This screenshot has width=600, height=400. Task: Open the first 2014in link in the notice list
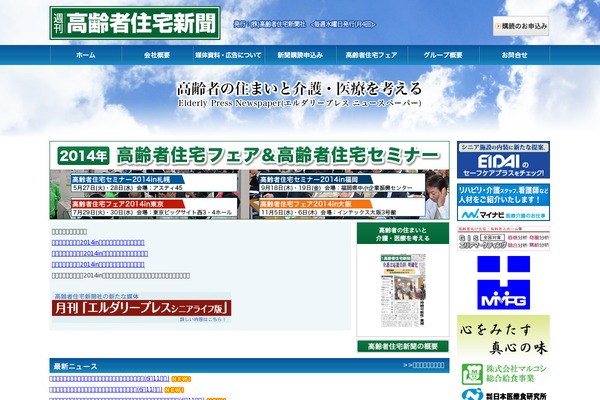click(x=98, y=243)
